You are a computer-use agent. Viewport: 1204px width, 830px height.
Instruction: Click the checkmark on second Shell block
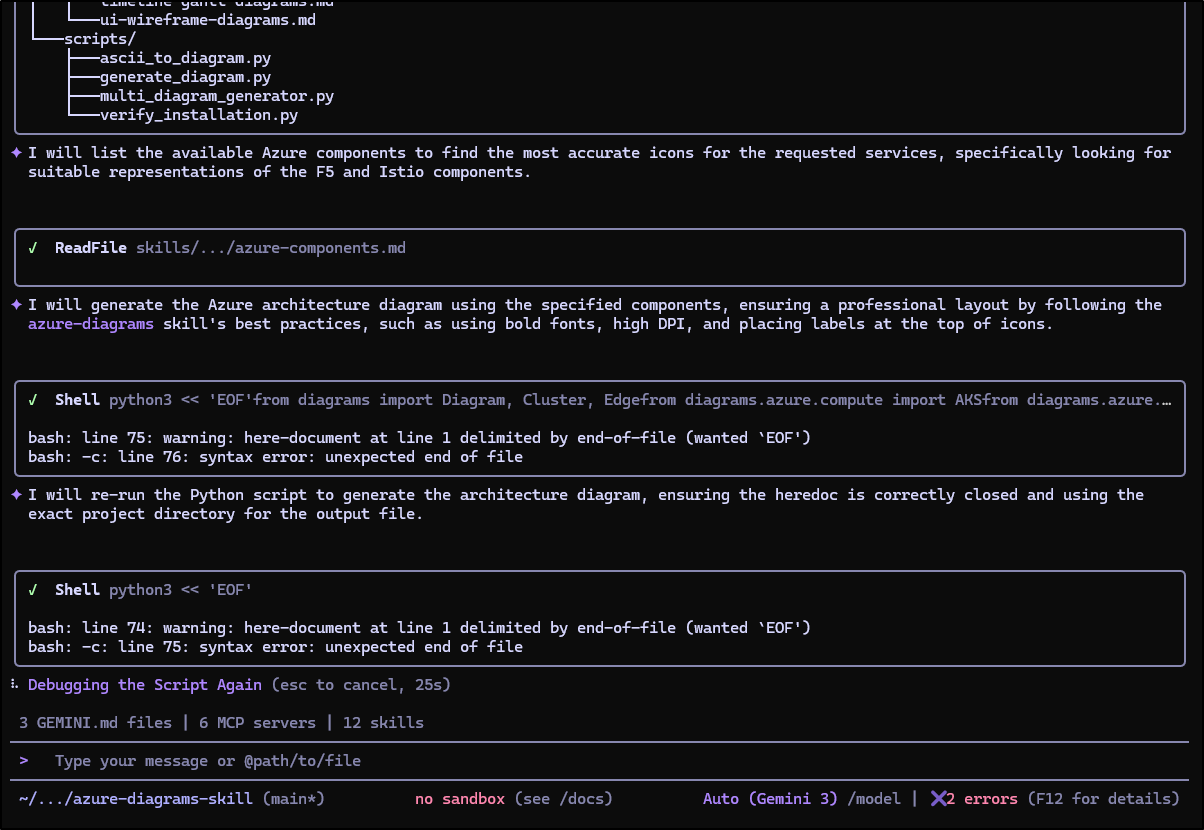pos(33,590)
